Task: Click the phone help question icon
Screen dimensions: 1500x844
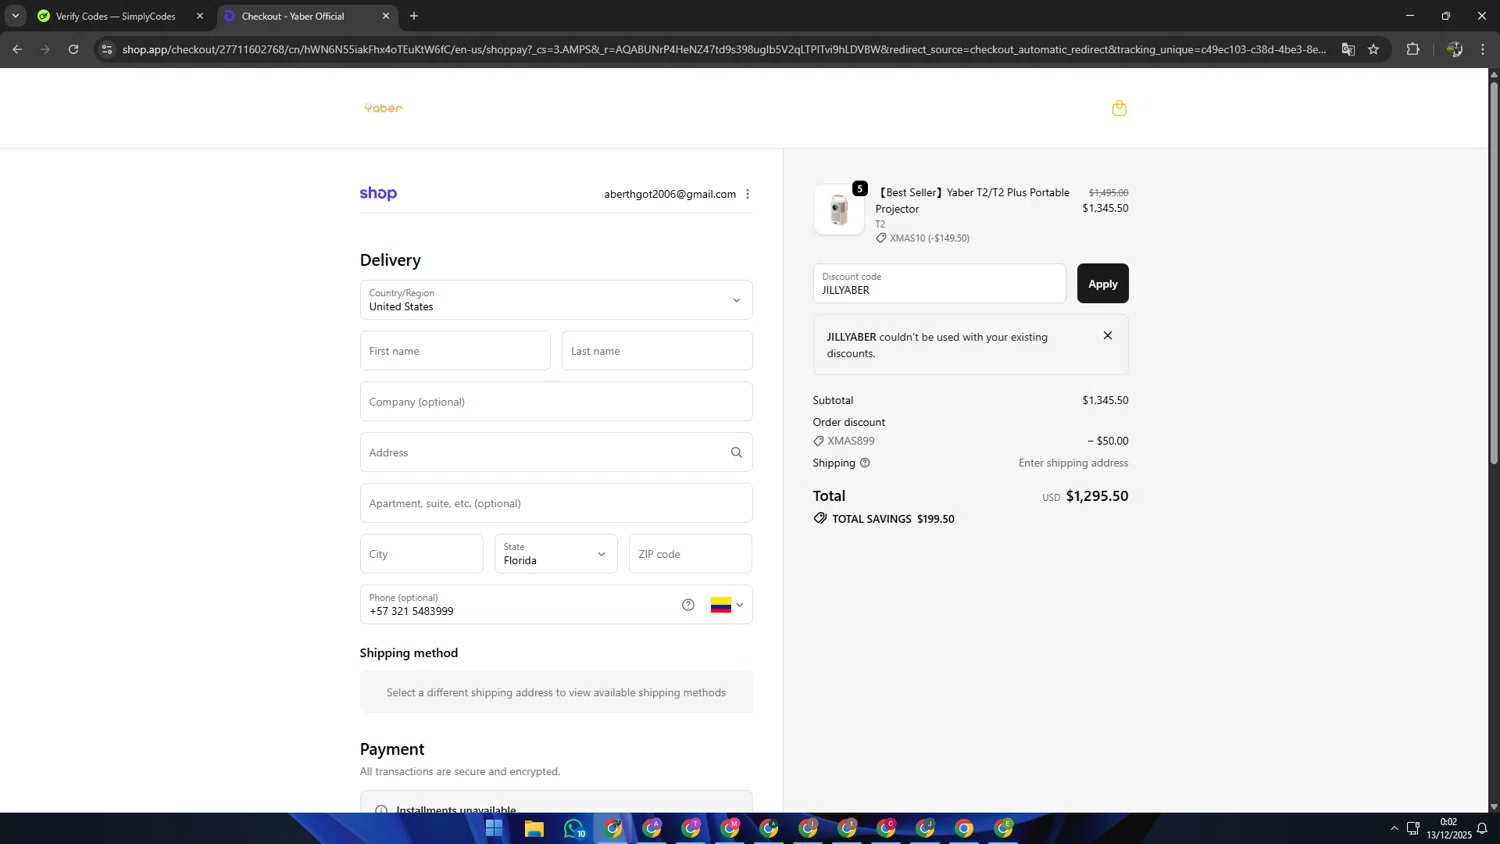Action: (x=688, y=605)
